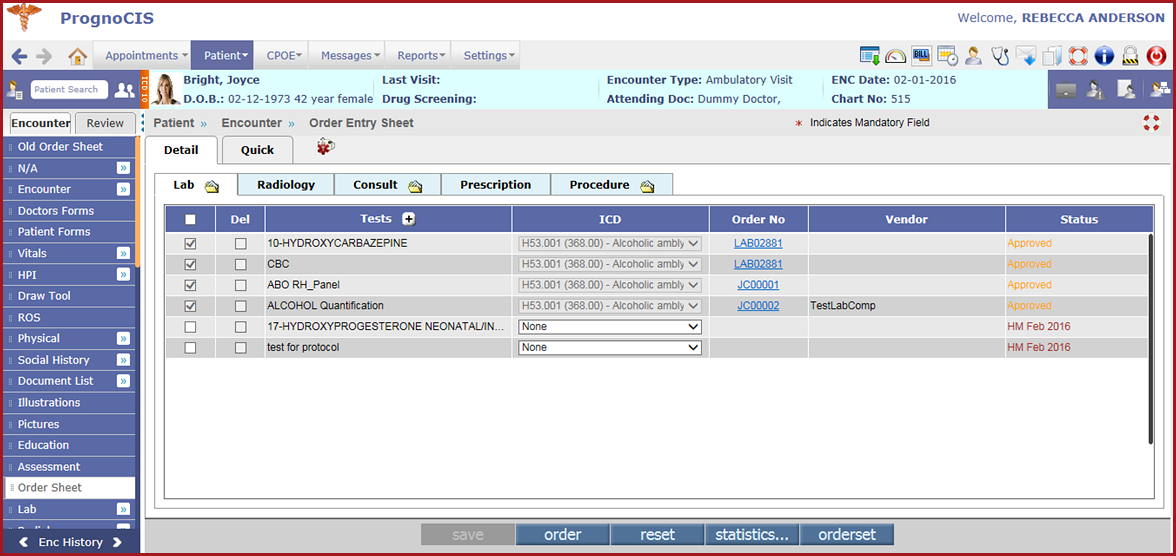Open the statistics... button
This screenshot has height=556, width=1176.
752,535
